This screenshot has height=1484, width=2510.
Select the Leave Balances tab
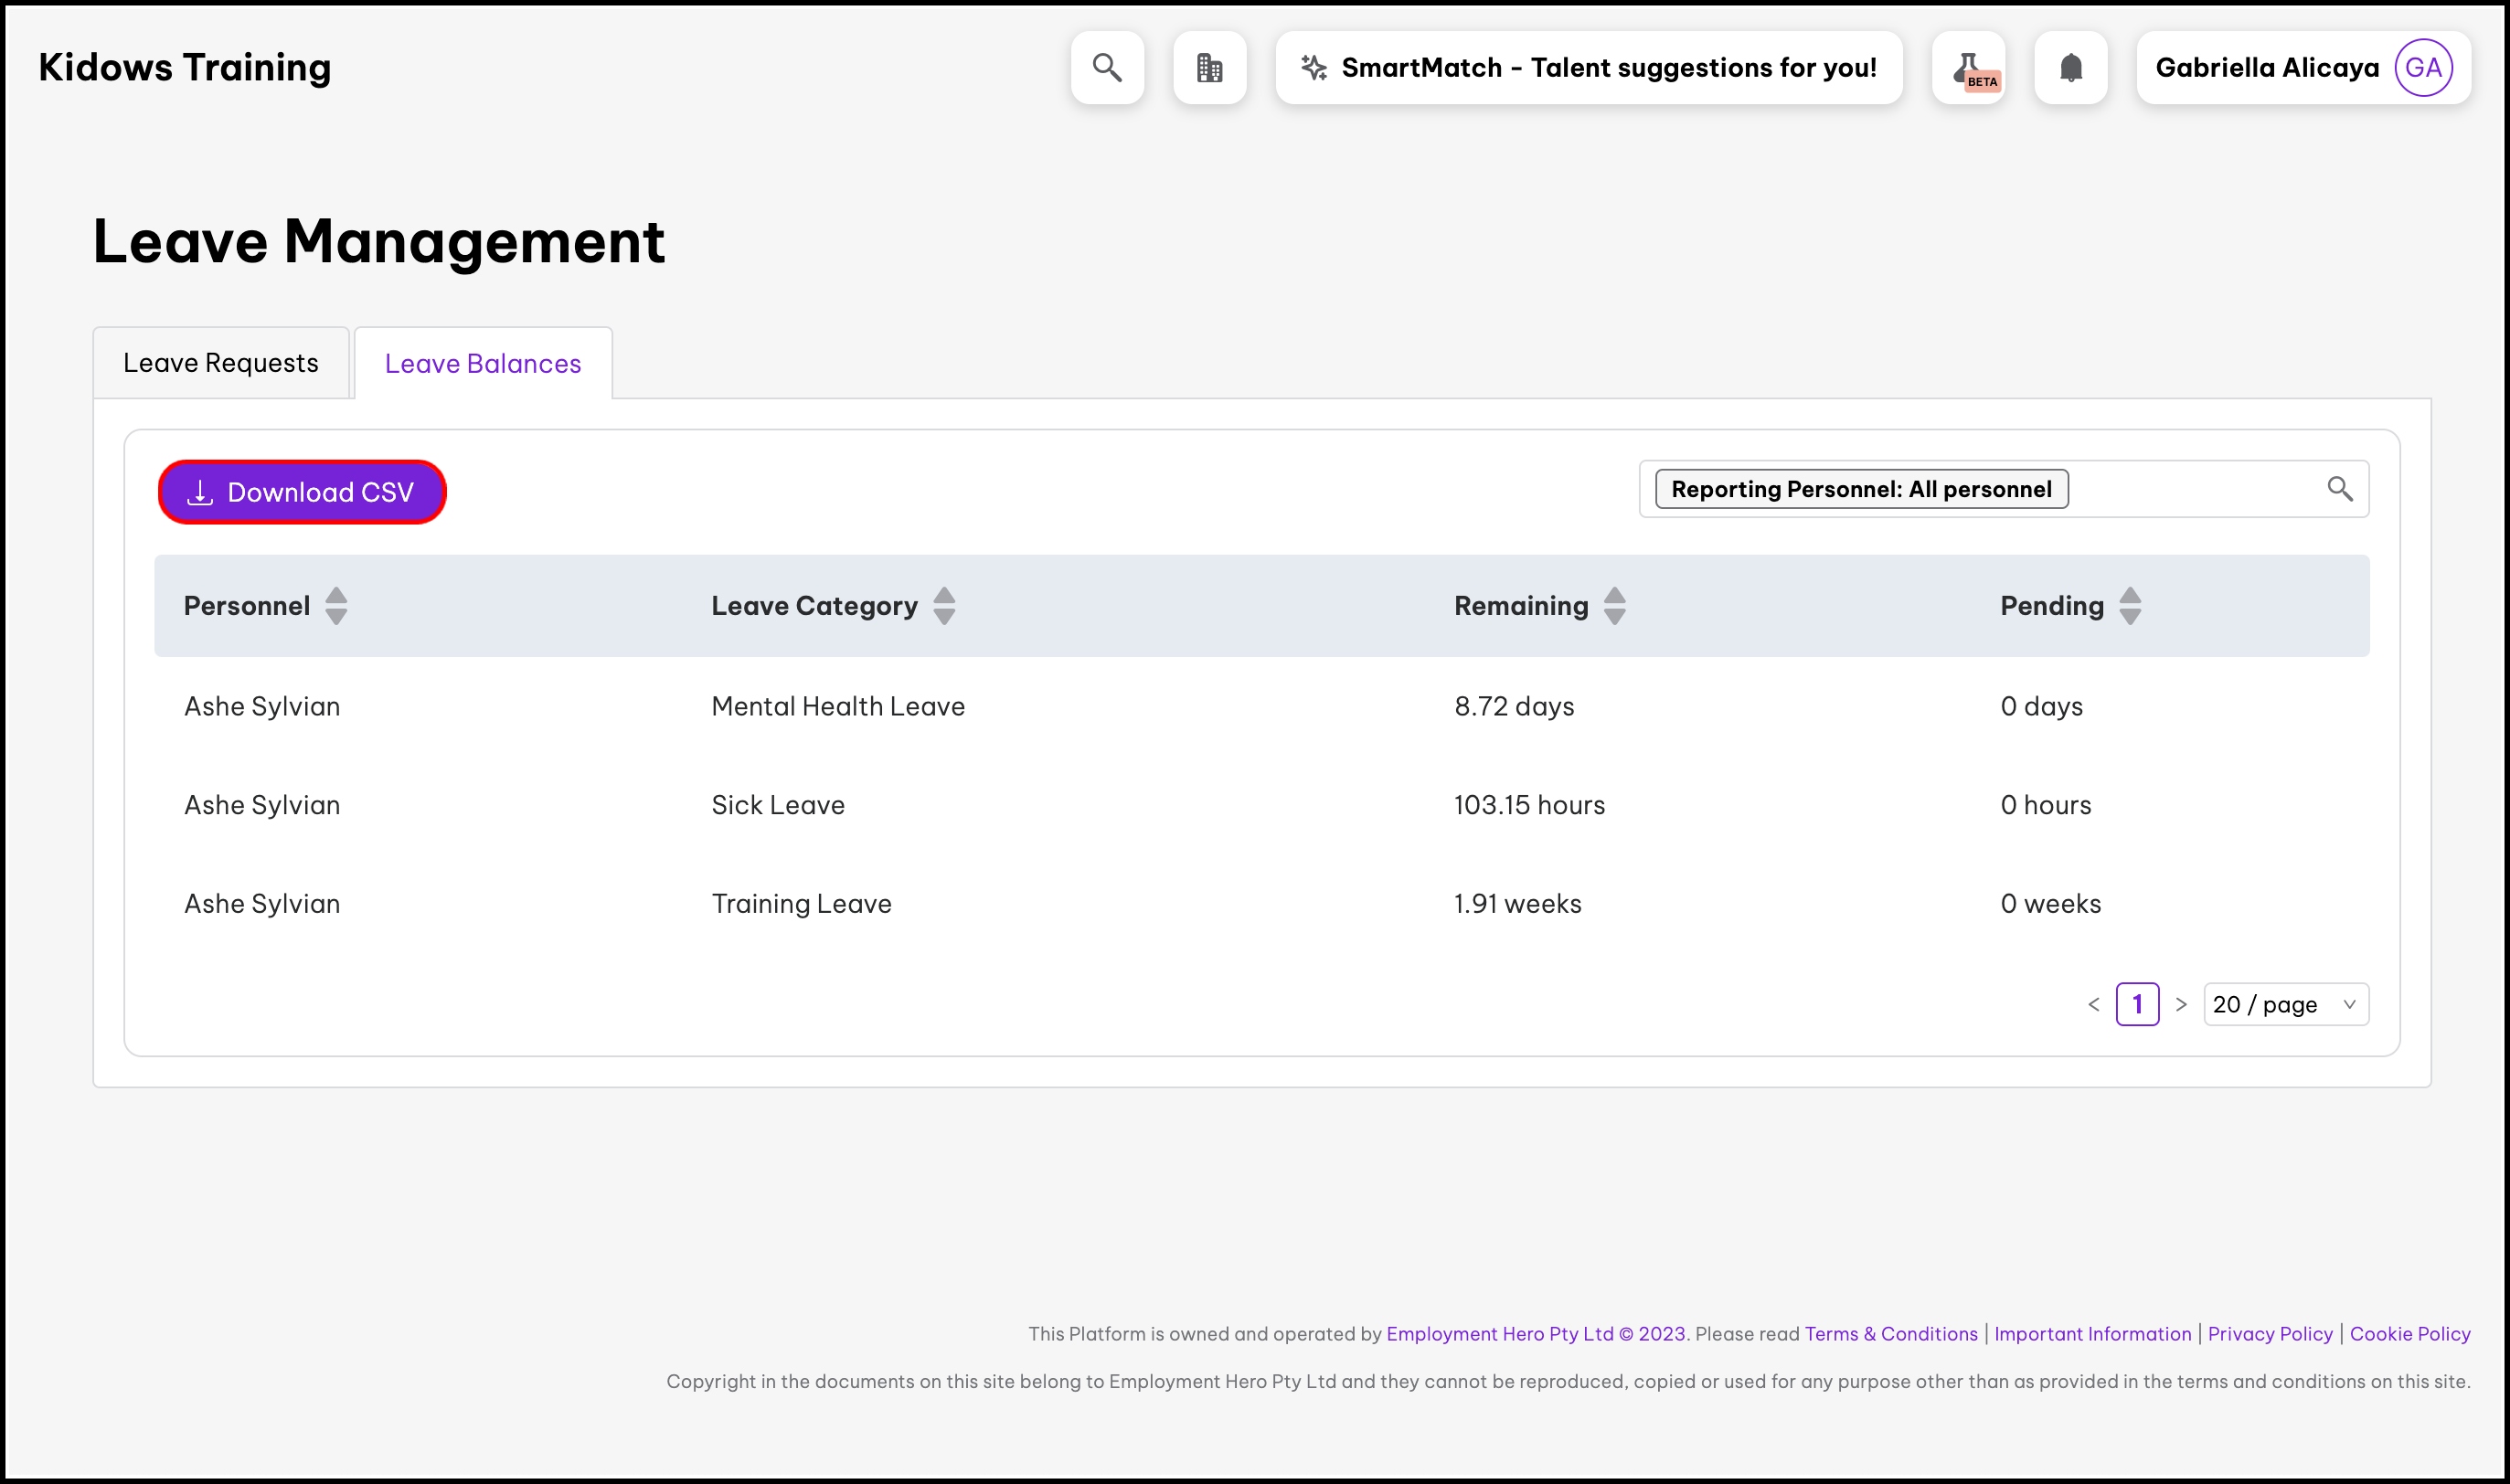tap(483, 364)
